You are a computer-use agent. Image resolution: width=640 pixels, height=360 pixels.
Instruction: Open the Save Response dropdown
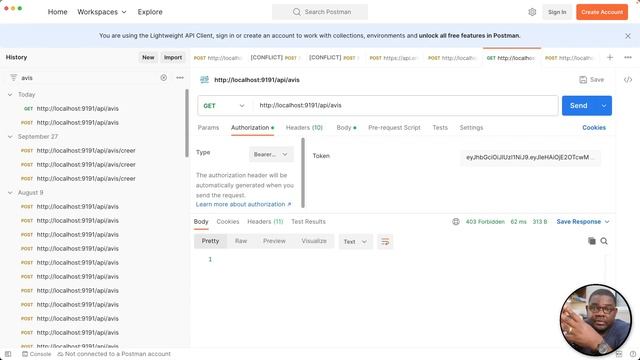pyautogui.click(x=583, y=222)
